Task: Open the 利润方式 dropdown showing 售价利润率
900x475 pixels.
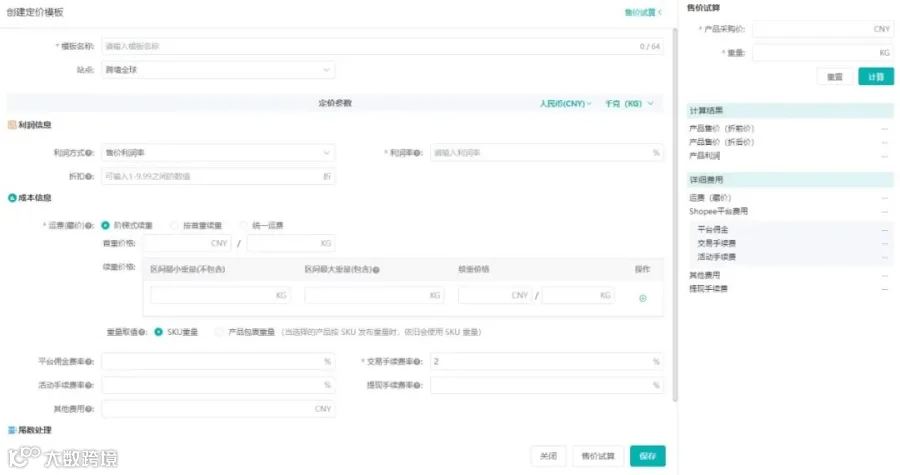Action: tap(218, 153)
